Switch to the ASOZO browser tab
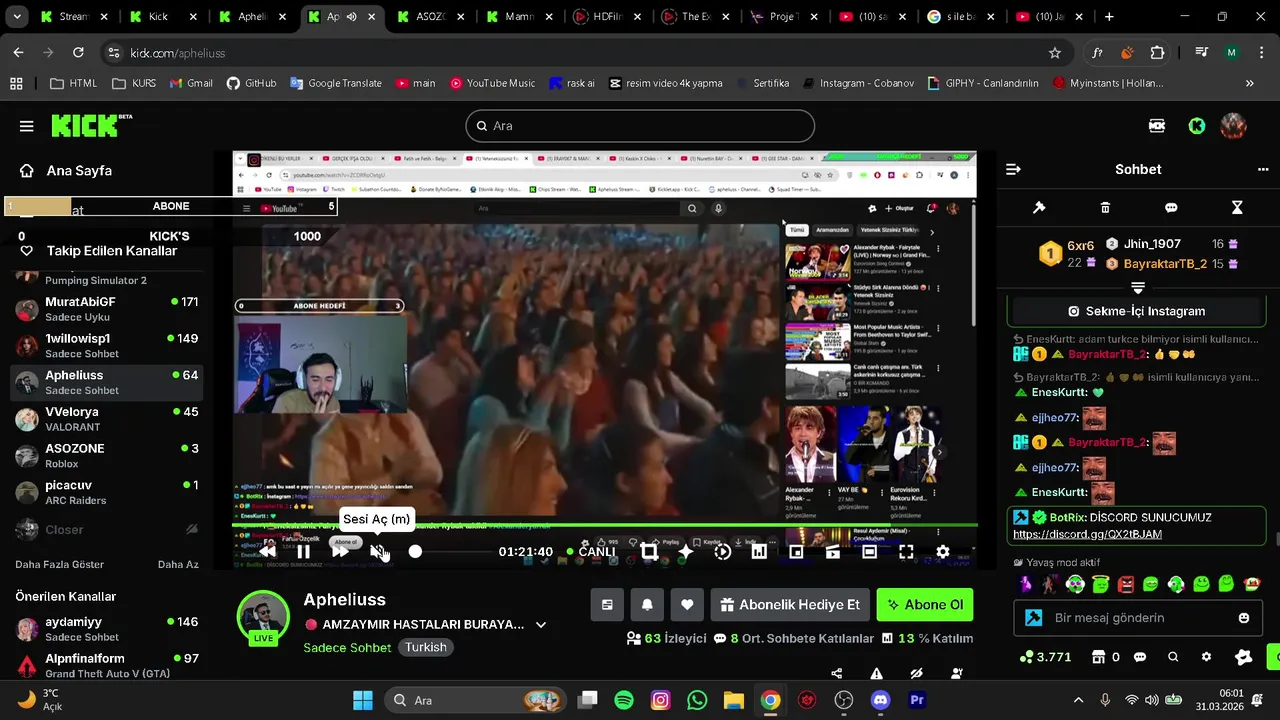Screen dimensions: 1280x720 coord(431,17)
